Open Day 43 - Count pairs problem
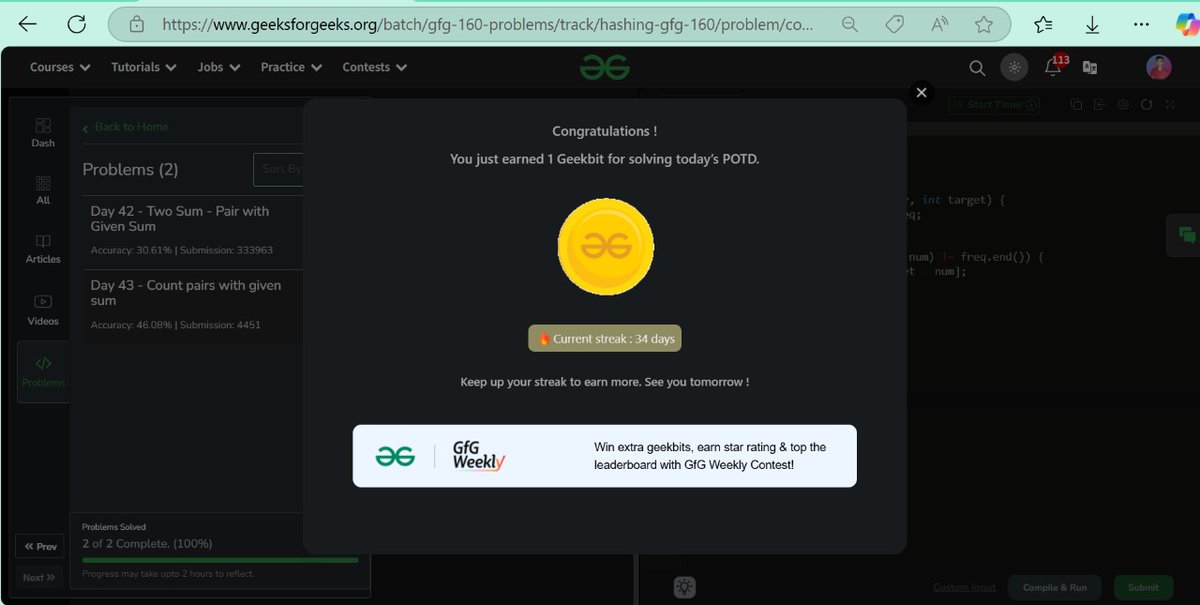This screenshot has height=605, width=1200. click(192, 307)
